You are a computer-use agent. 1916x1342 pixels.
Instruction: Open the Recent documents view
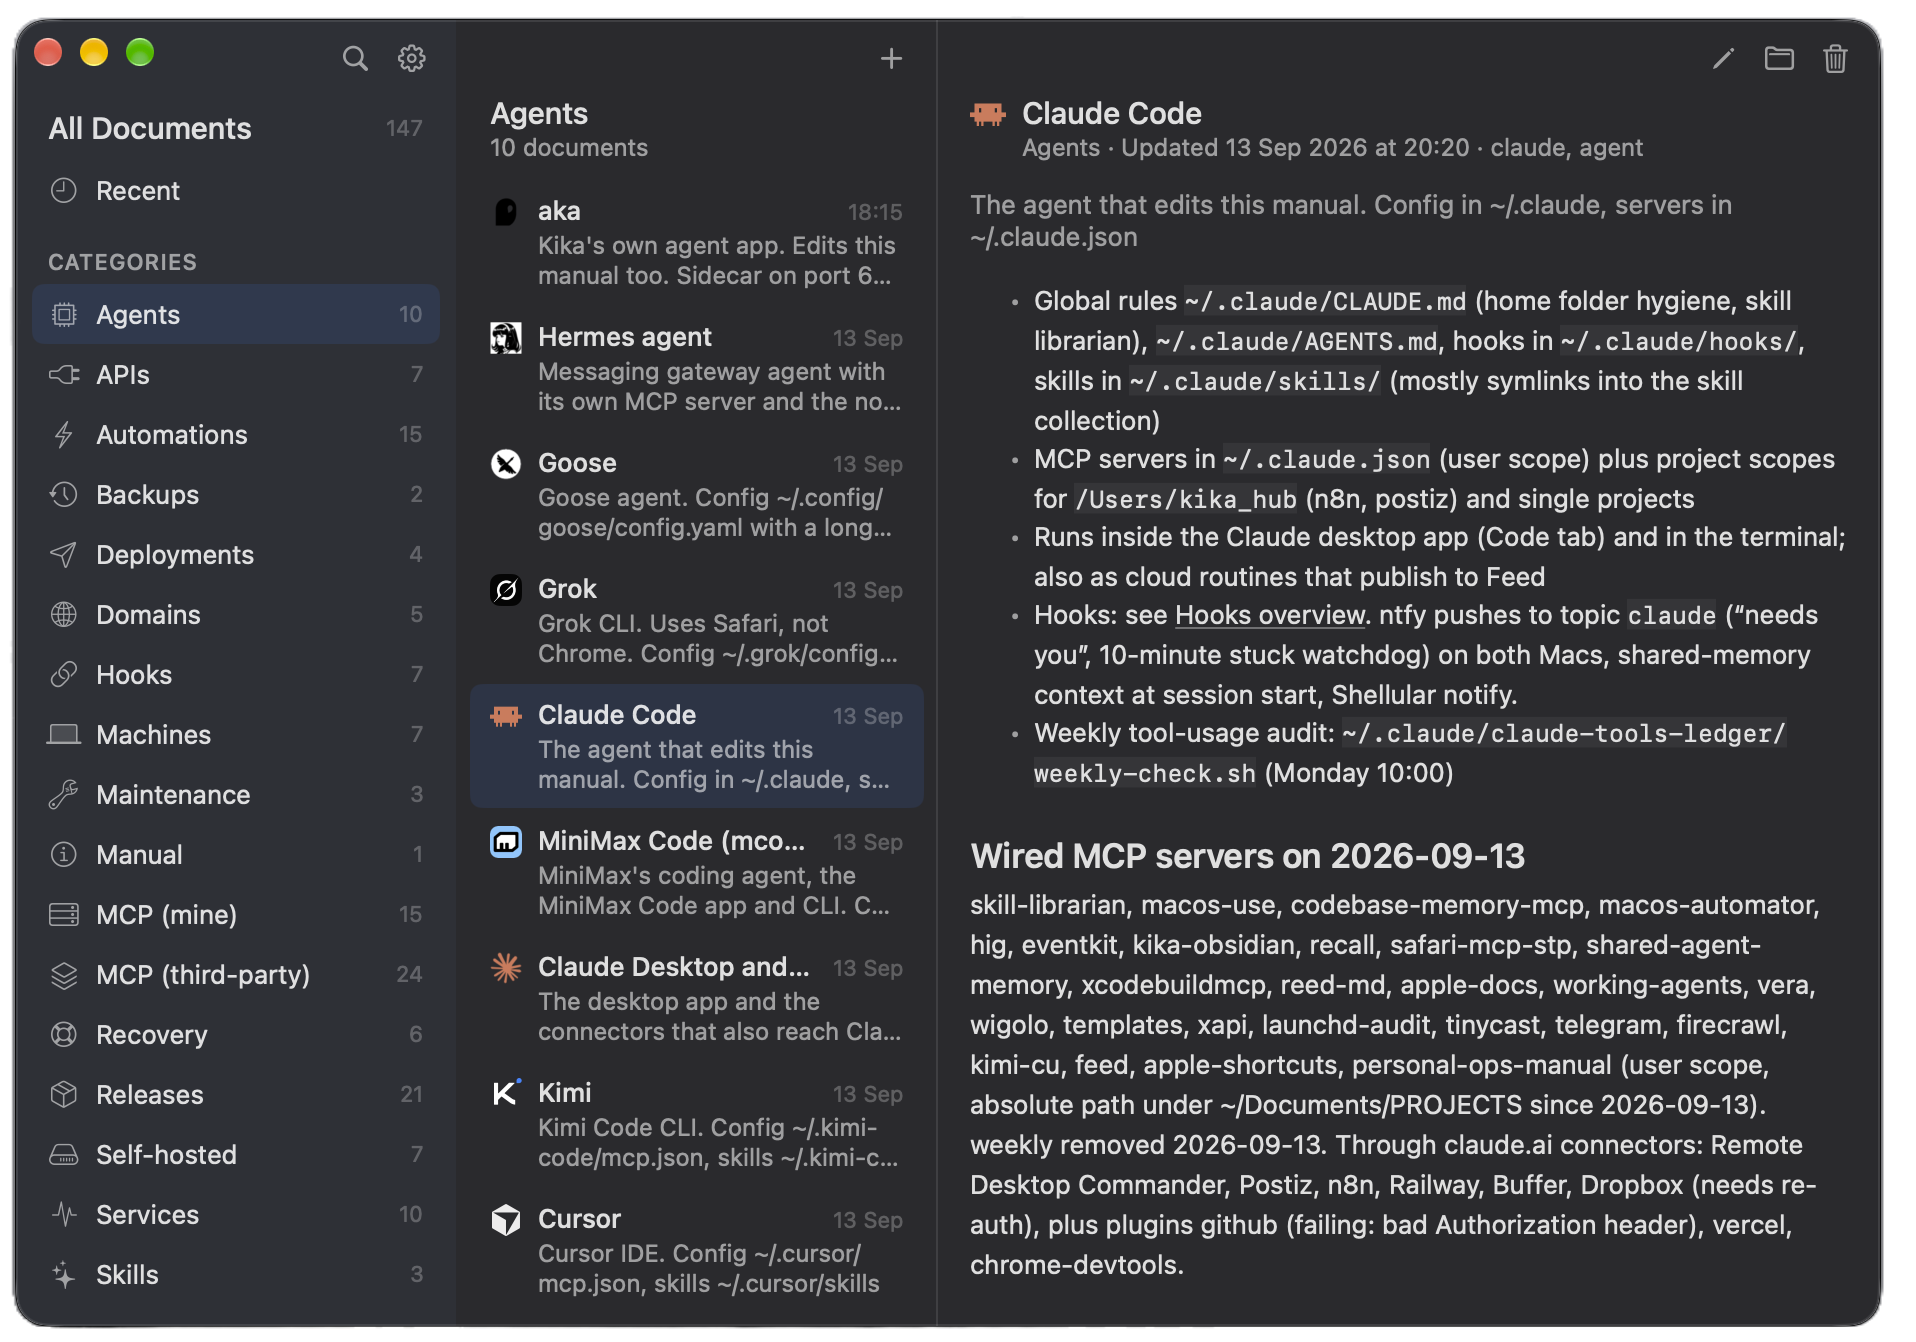click(x=236, y=191)
